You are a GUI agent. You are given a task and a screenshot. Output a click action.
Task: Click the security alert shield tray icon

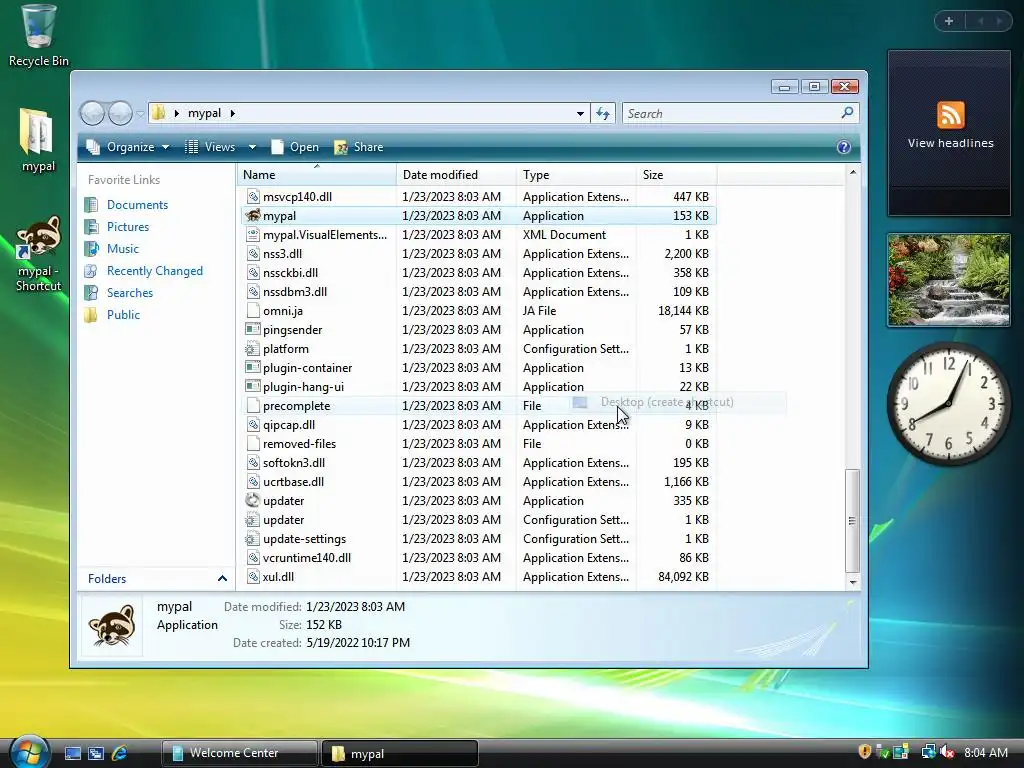tap(865, 752)
